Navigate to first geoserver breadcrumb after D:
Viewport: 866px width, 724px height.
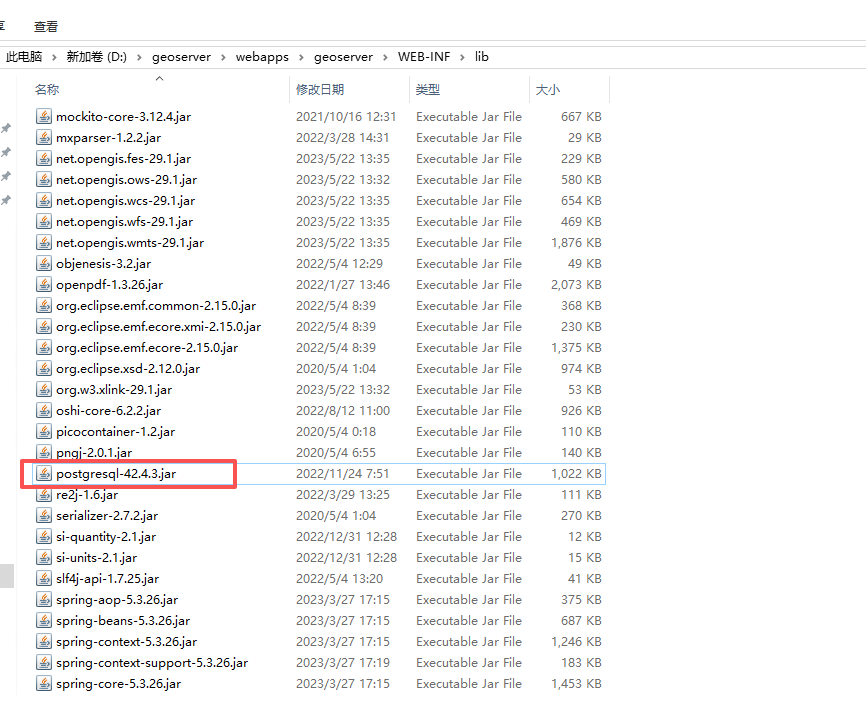(181, 57)
